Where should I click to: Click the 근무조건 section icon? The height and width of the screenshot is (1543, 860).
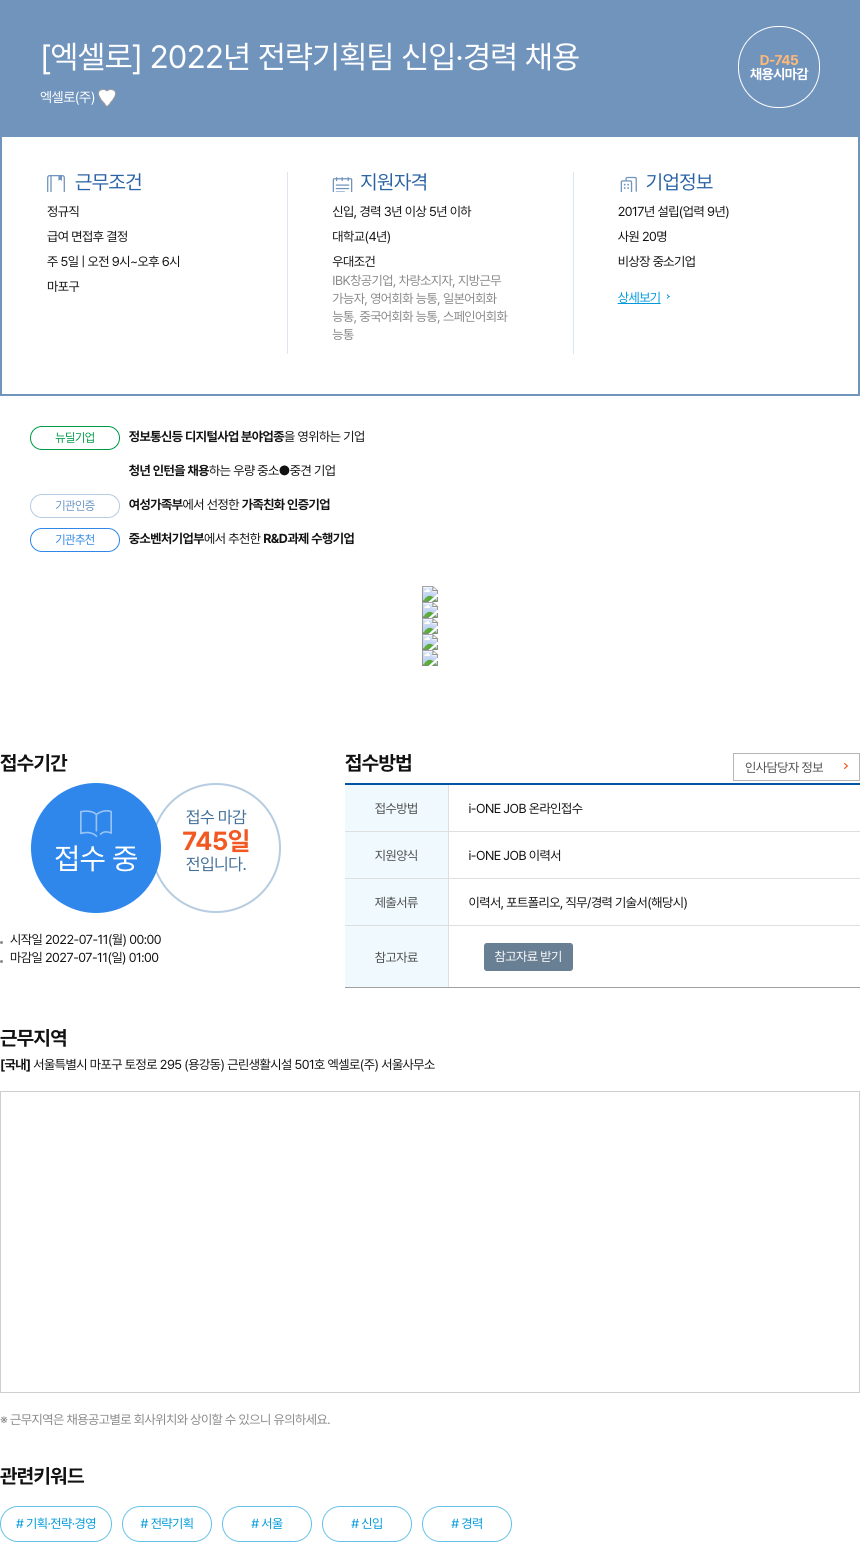56,183
